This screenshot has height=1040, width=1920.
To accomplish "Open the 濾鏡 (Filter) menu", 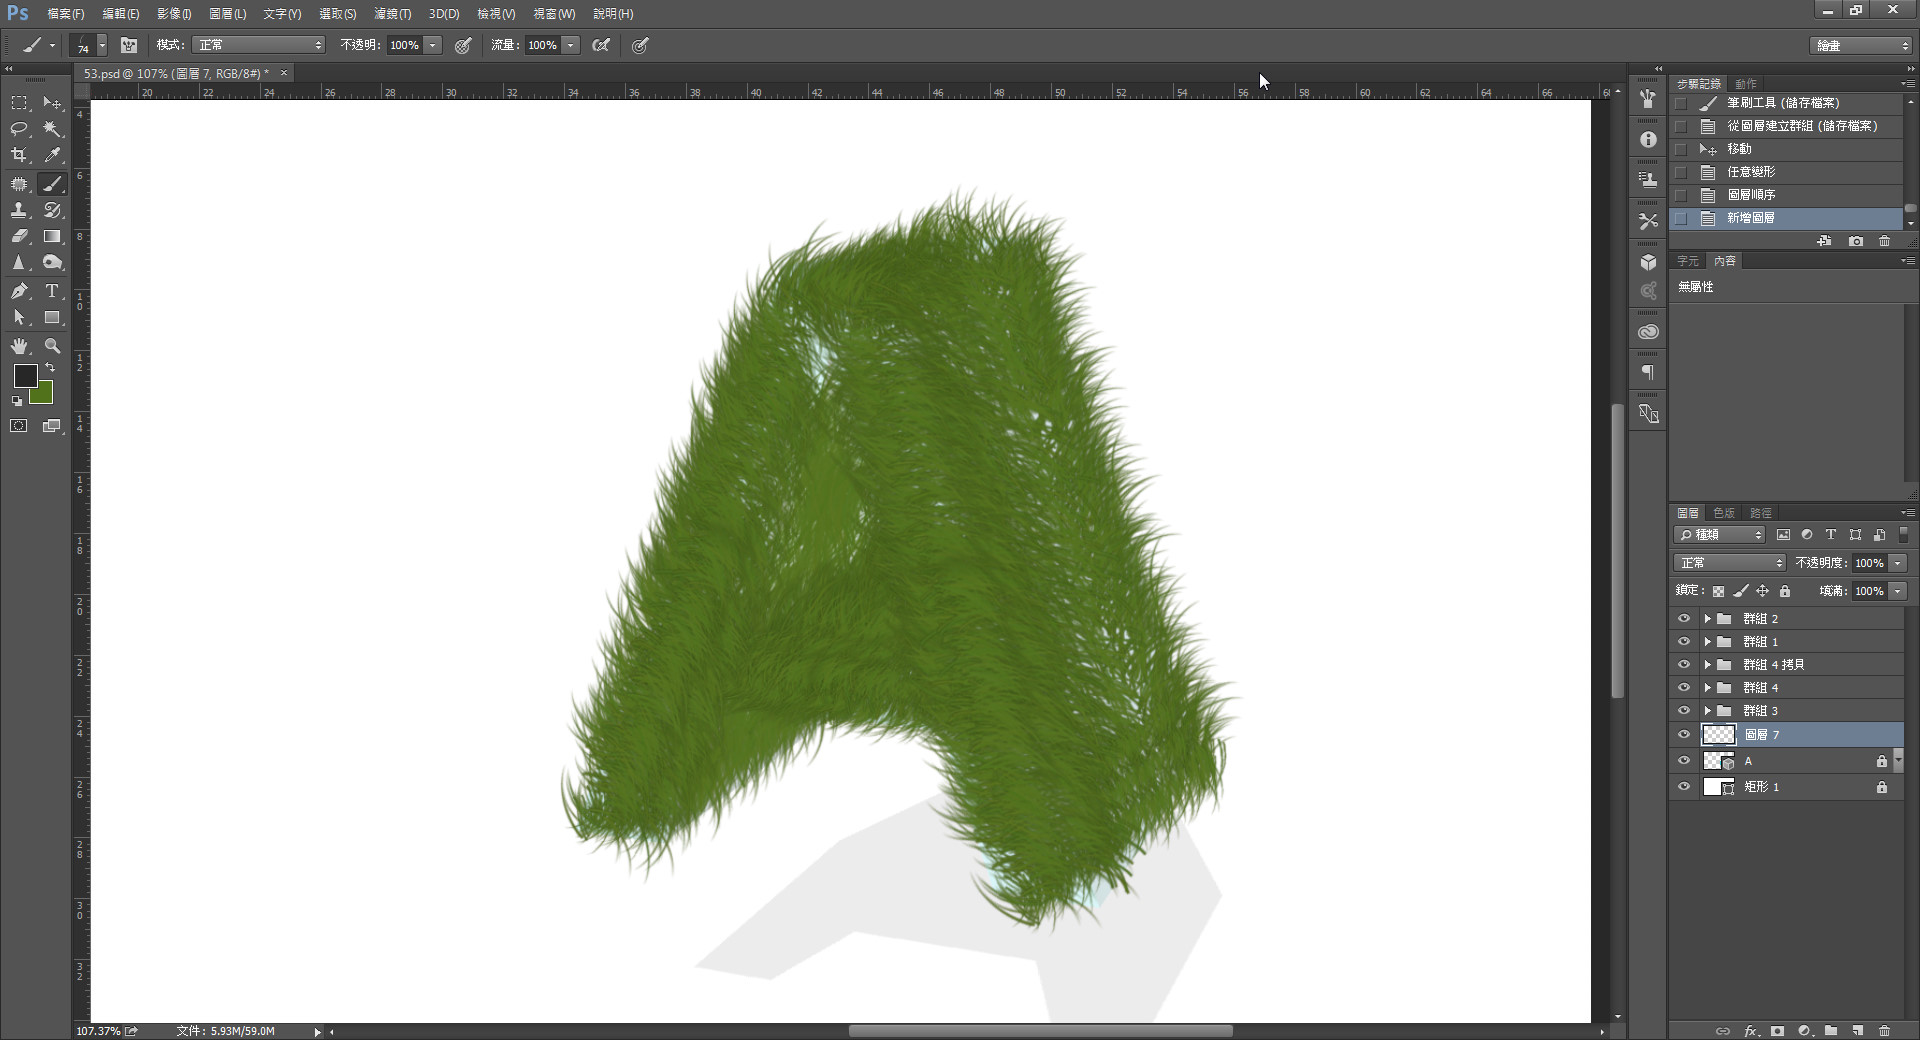I will click(x=392, y=14).
